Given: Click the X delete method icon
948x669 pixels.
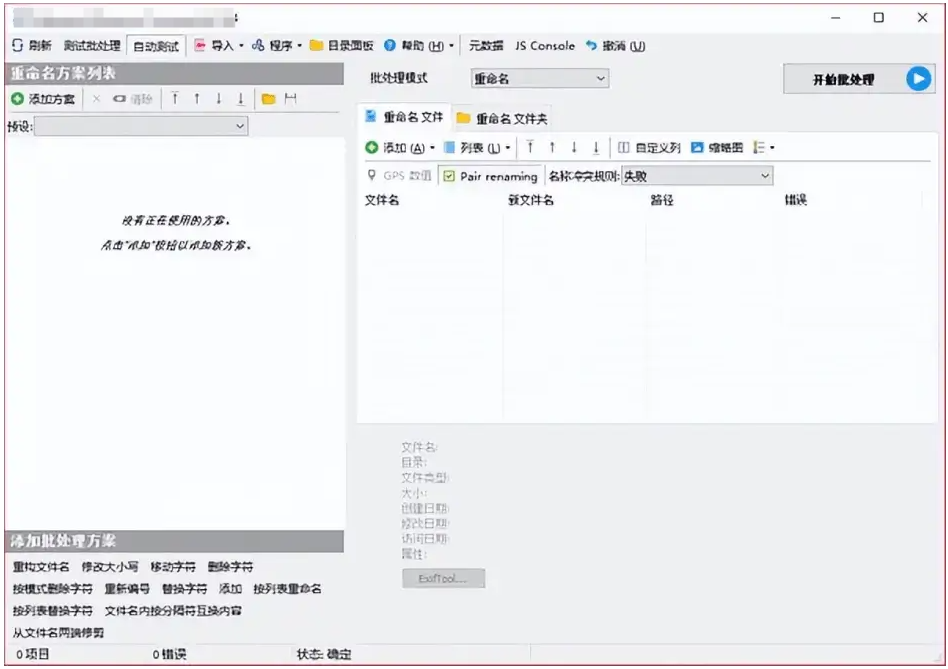Looking at the screenshot, I should (96, 99).
